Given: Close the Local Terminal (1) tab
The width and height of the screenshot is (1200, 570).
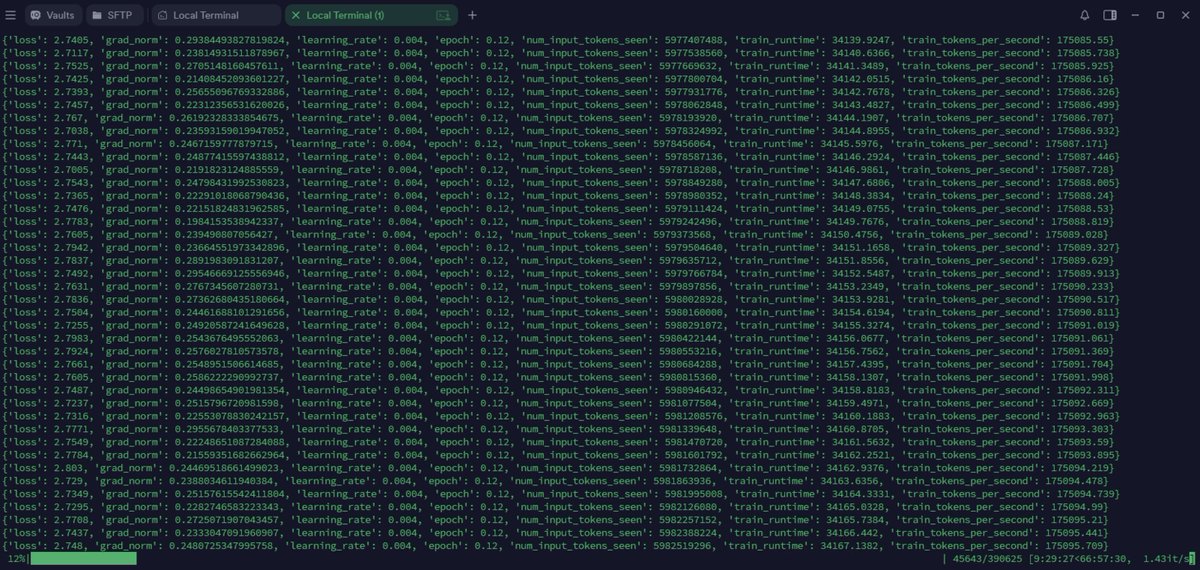Looking at the screenshot, I should click(295, 15).
